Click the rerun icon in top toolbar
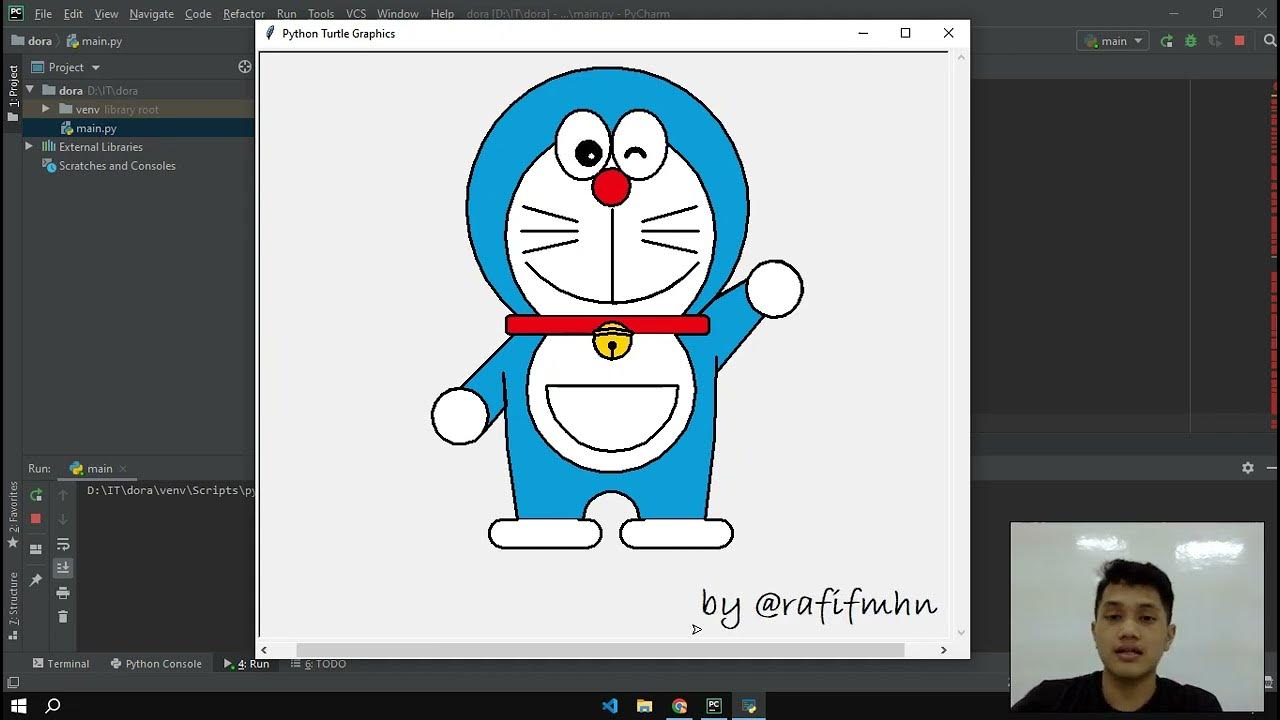The height and width of the screenshot is (720, 1280). [x=1167, y=41]
